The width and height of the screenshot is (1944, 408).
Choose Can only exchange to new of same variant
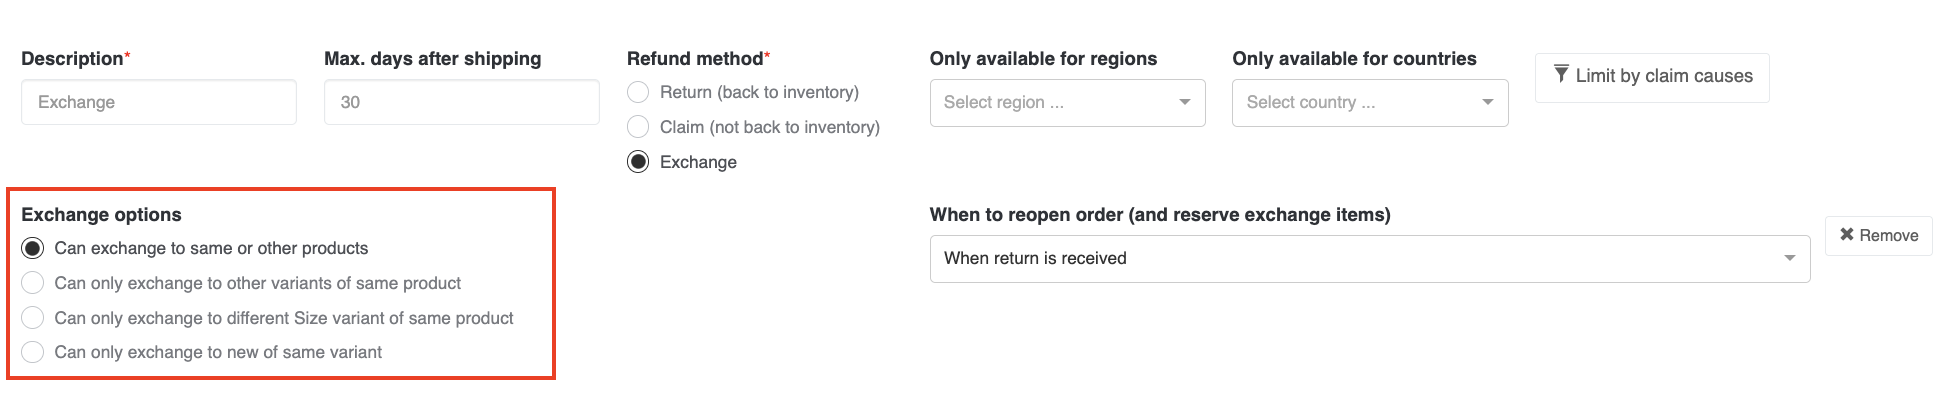pos(33,352)
